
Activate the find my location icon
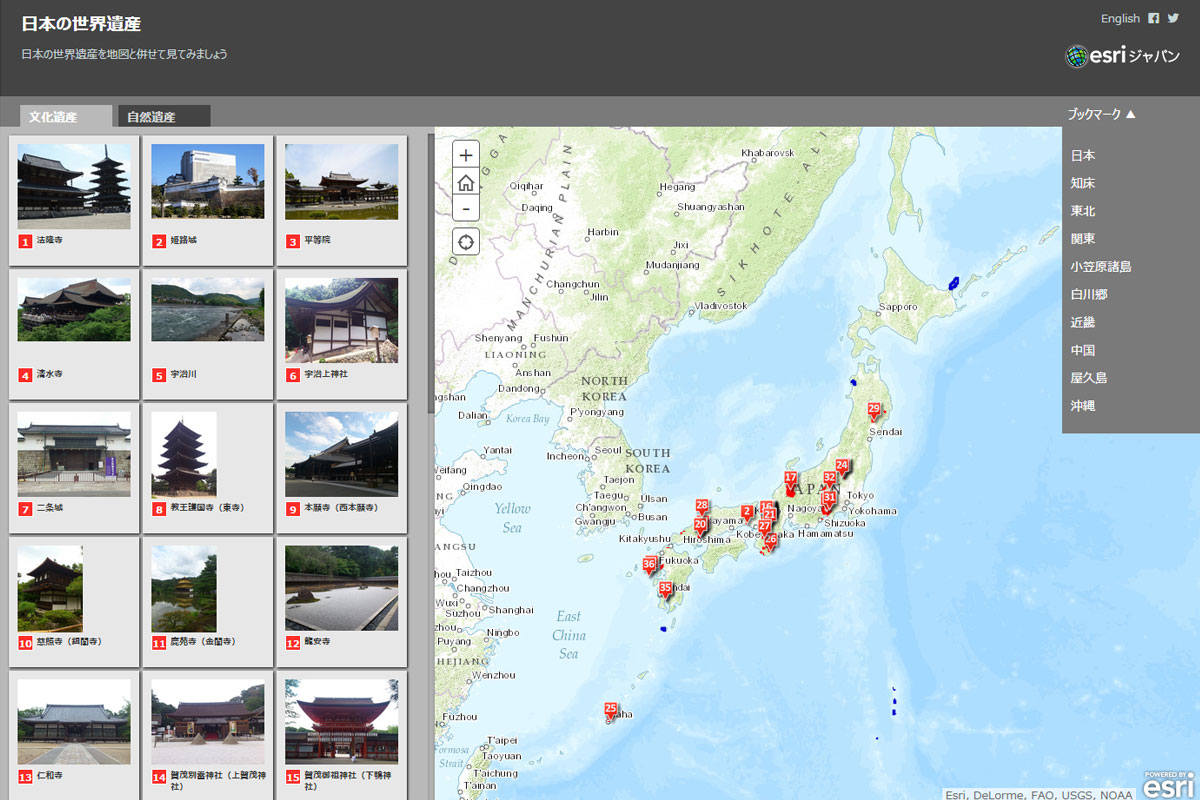pos(465,241)
